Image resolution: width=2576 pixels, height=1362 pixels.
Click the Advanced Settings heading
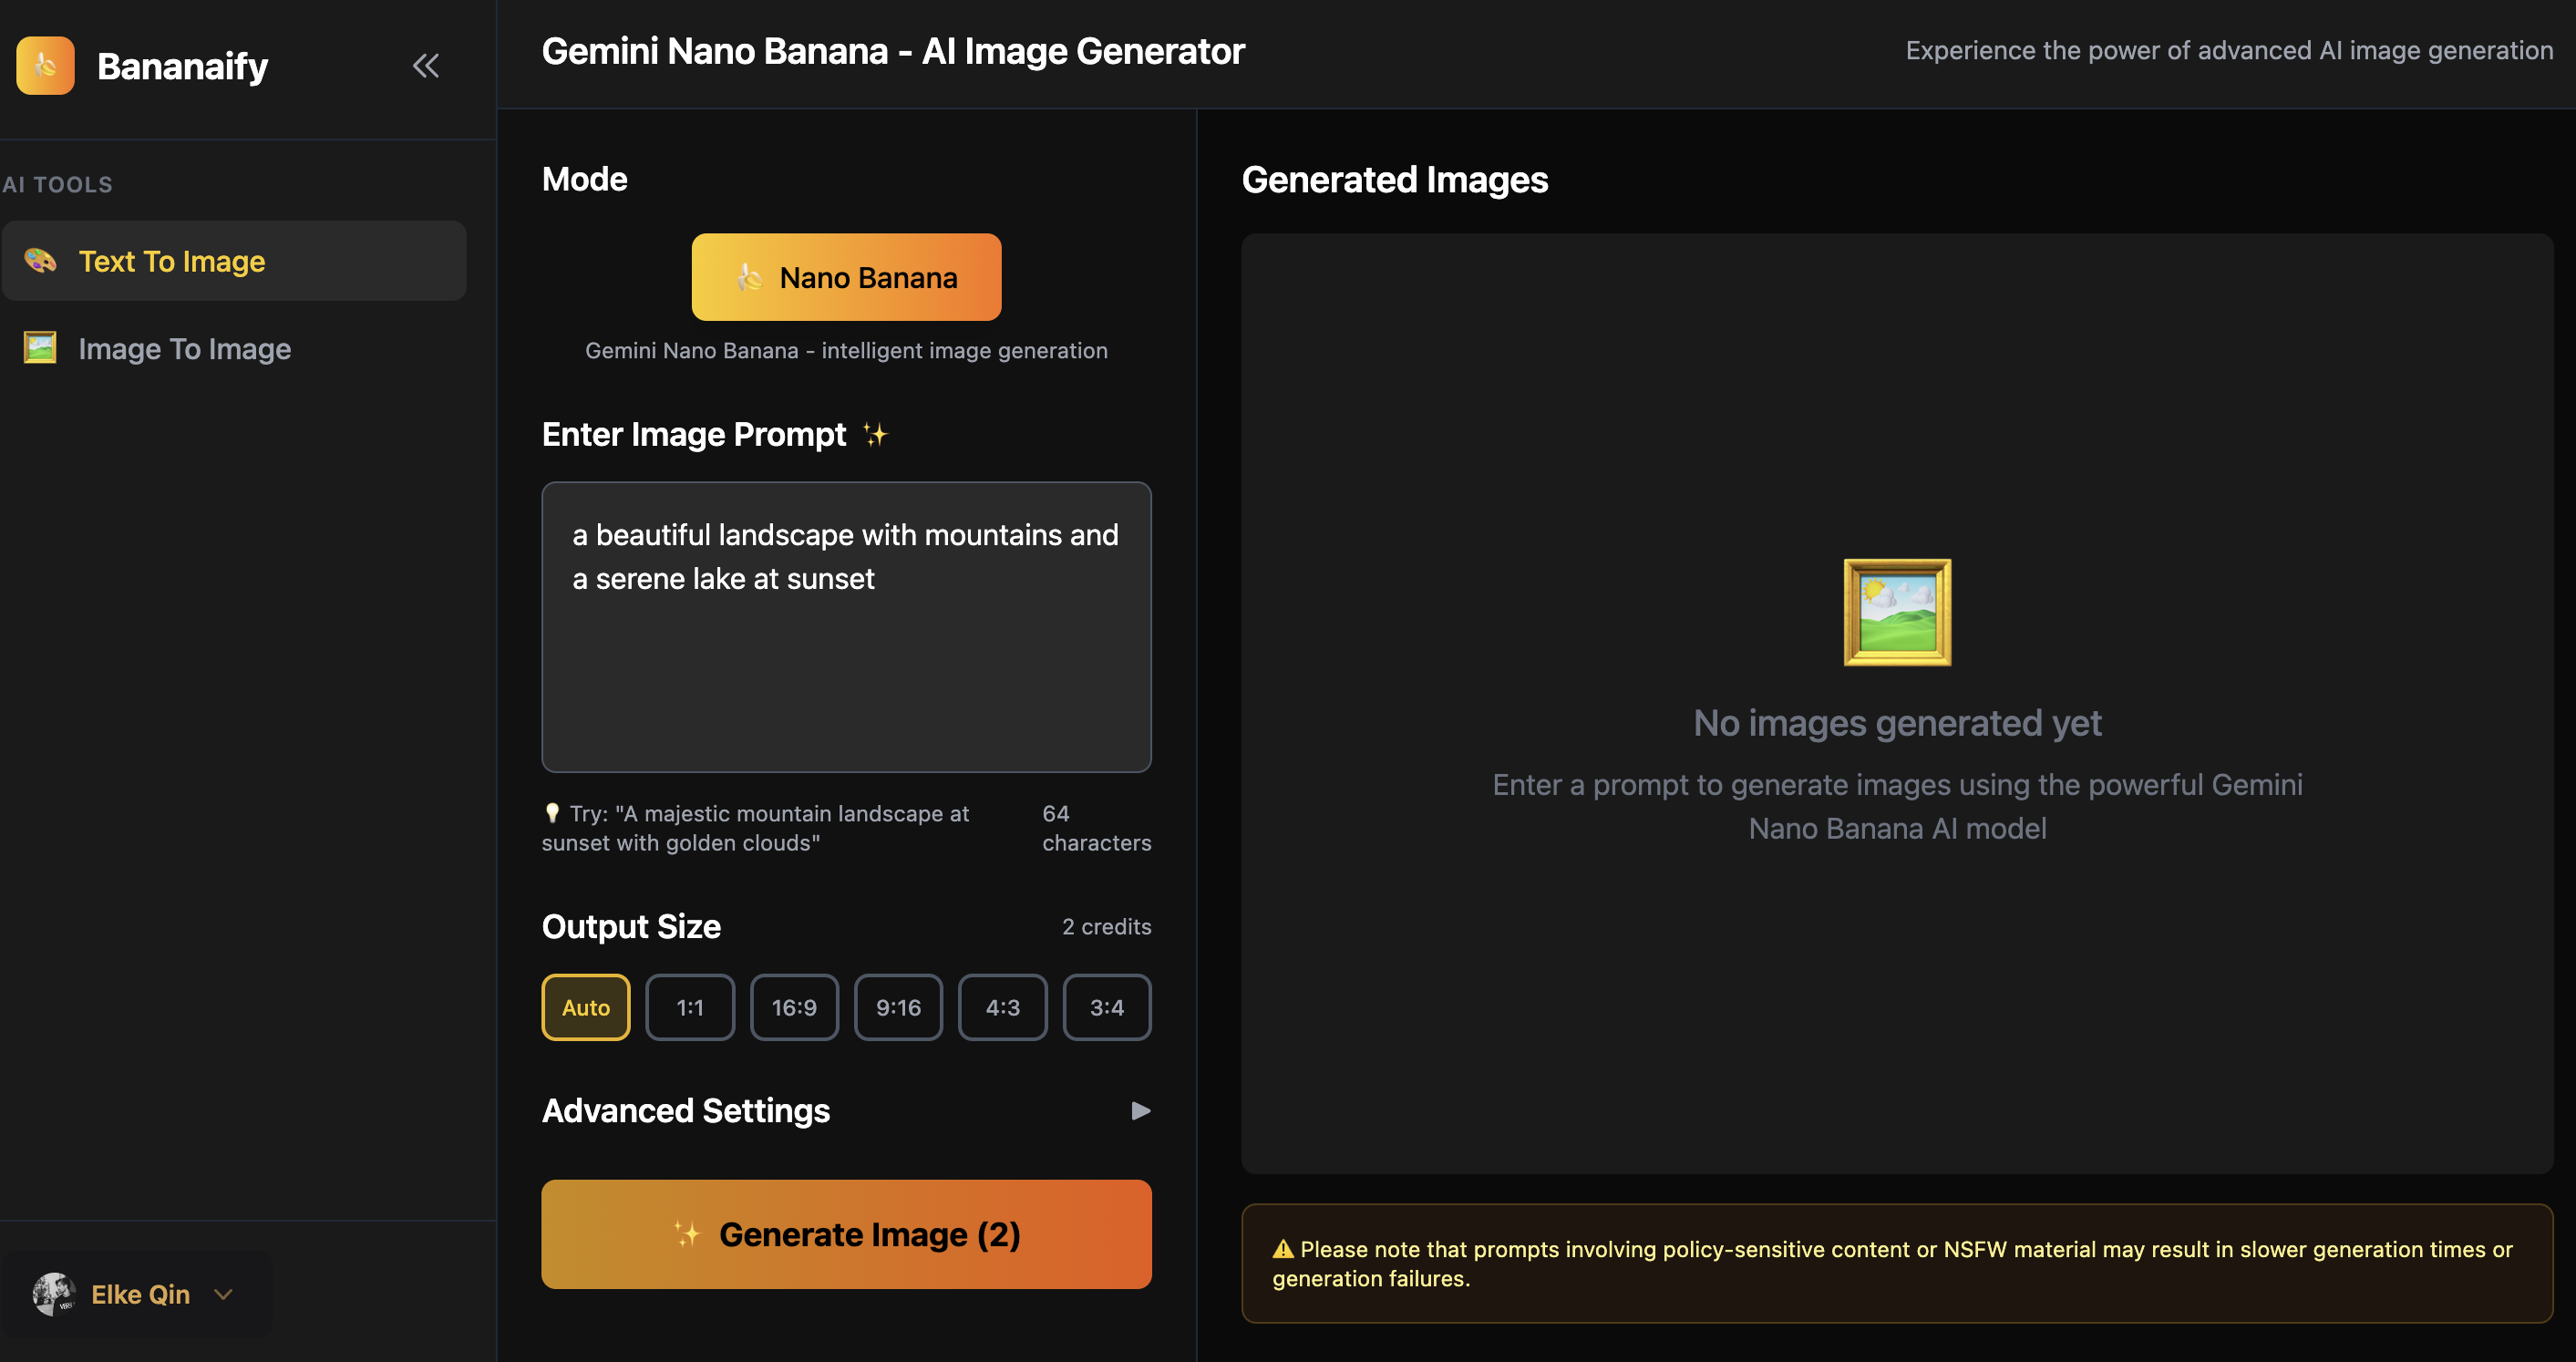686,1111
